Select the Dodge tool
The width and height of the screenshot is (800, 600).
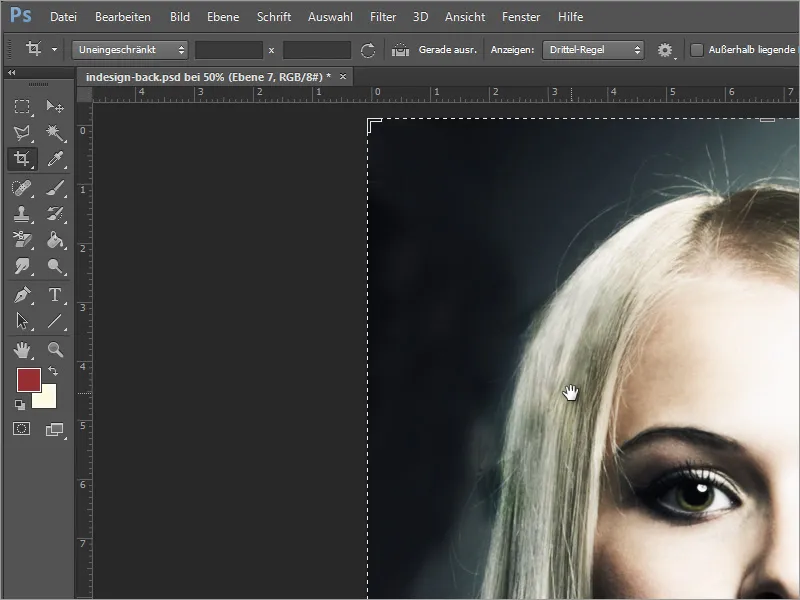55,266
